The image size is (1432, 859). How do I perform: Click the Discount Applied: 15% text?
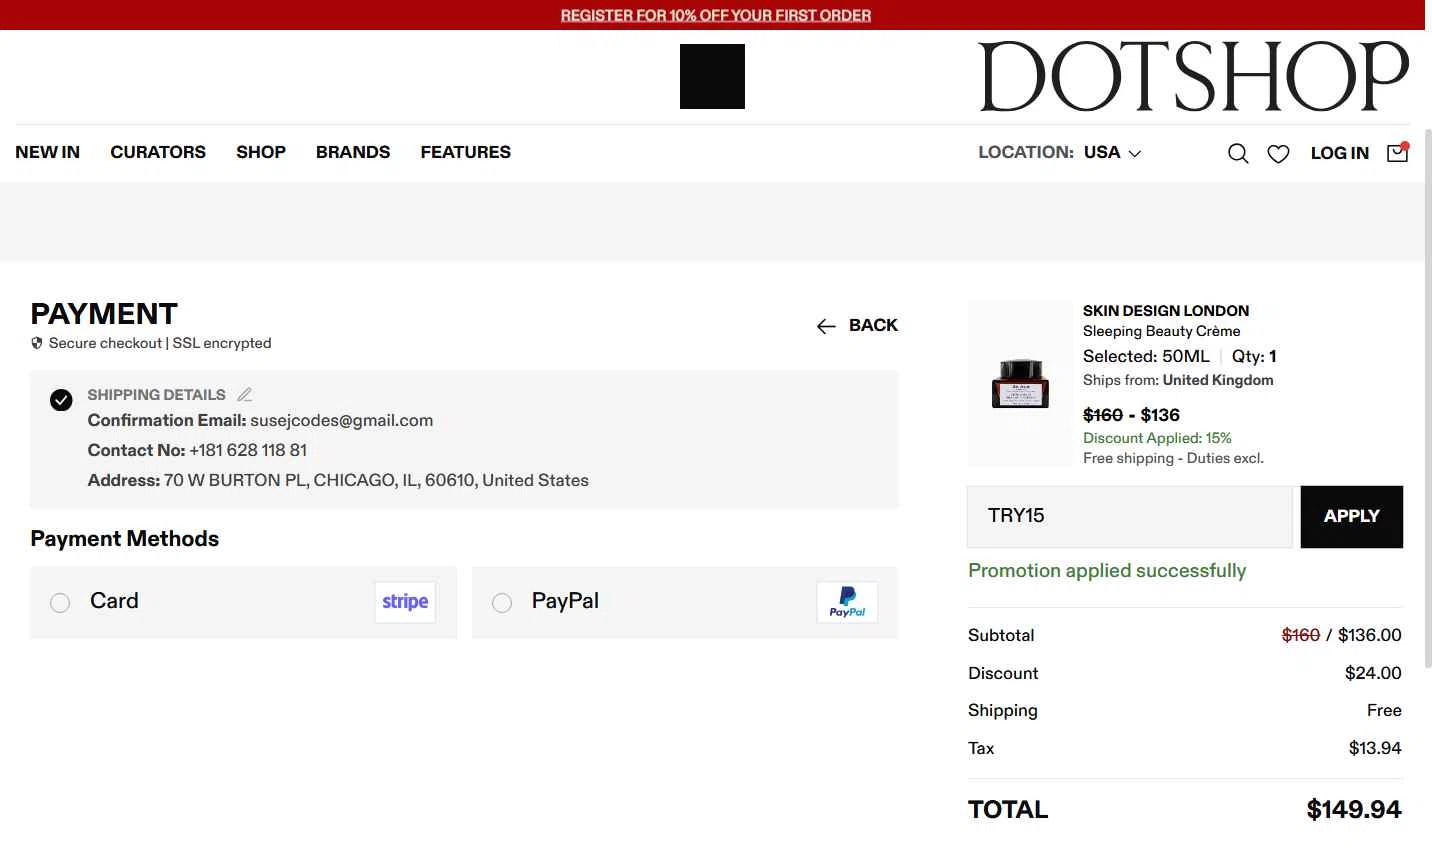[1157, 438]
